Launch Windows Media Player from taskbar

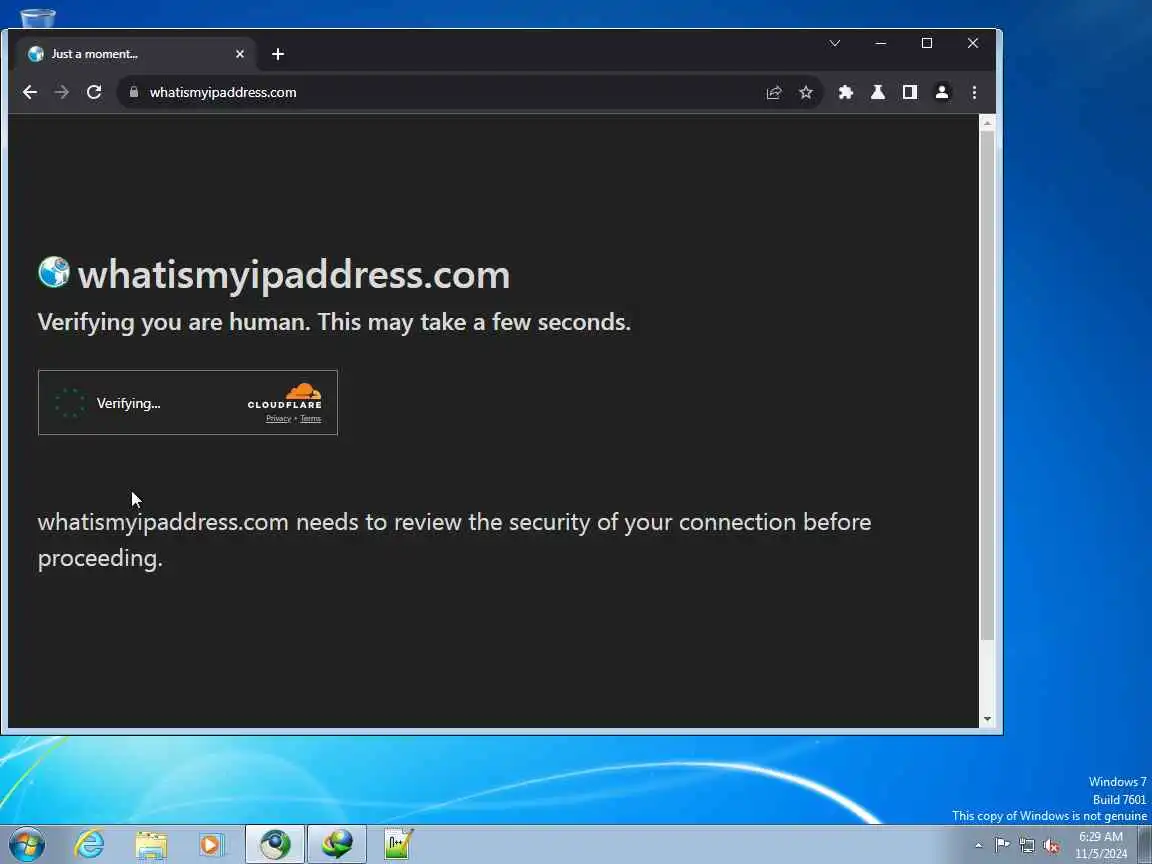pos(212,845)
